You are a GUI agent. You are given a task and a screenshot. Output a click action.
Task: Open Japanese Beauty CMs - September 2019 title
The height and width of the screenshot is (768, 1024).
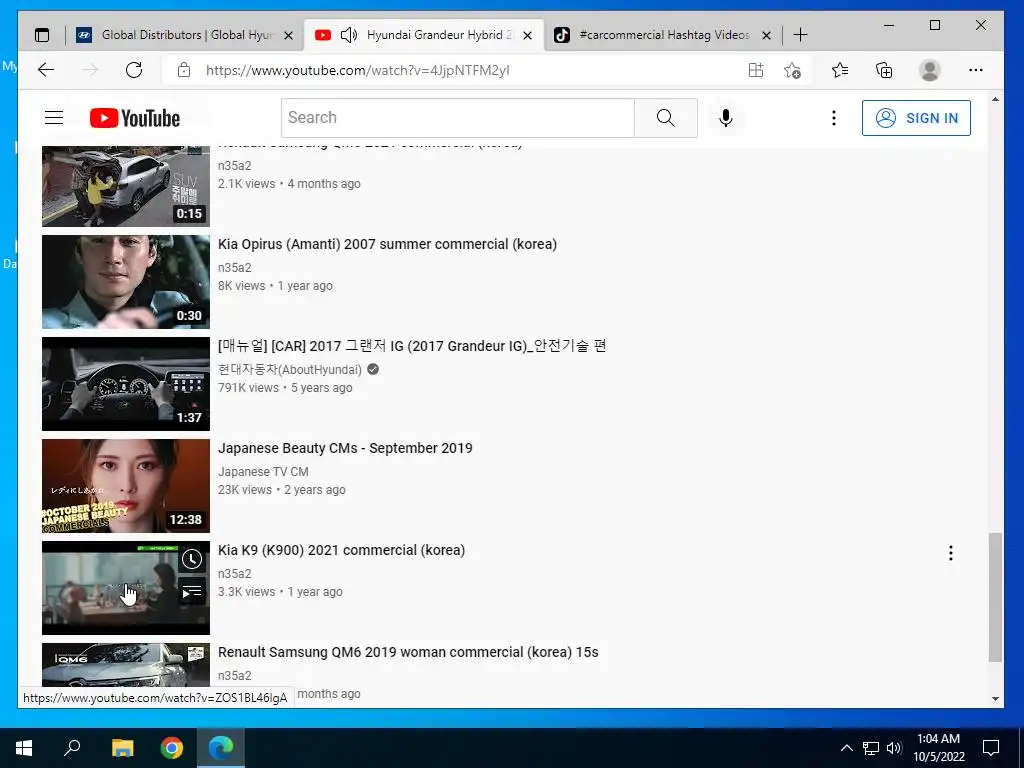345,448
